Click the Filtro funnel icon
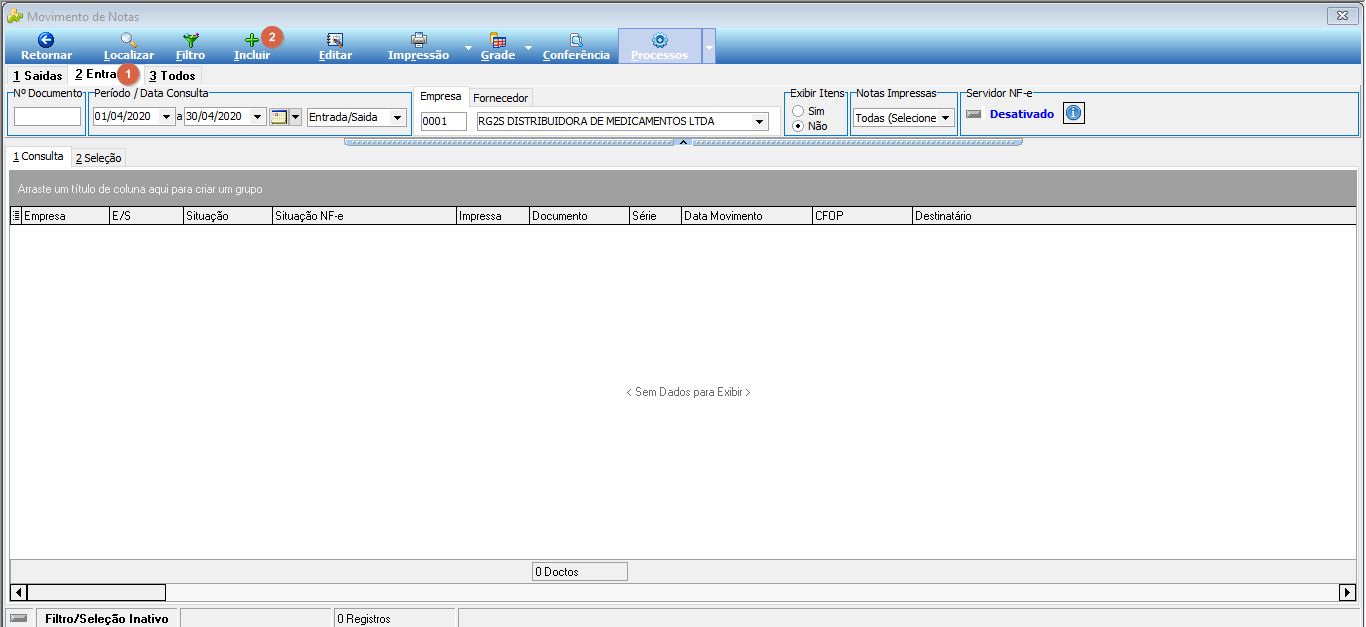 pyautogui.click(x=190, y=40)
